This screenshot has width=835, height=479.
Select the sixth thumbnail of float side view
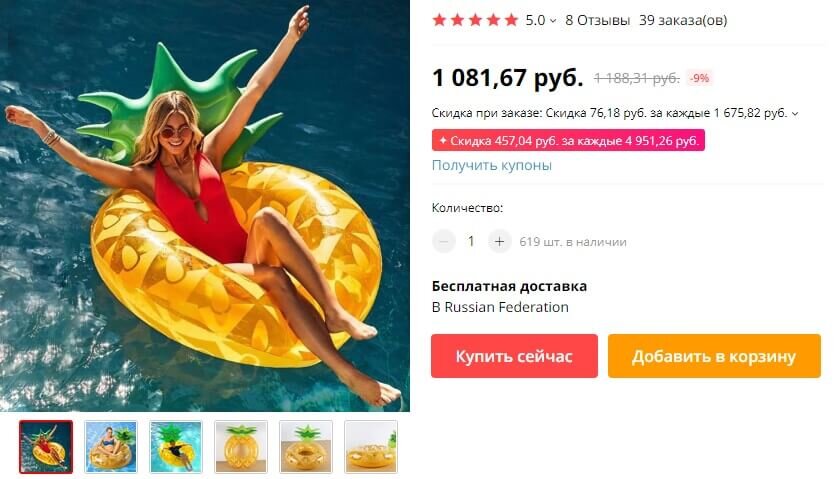pyautogui.click(x=371, y=446)
